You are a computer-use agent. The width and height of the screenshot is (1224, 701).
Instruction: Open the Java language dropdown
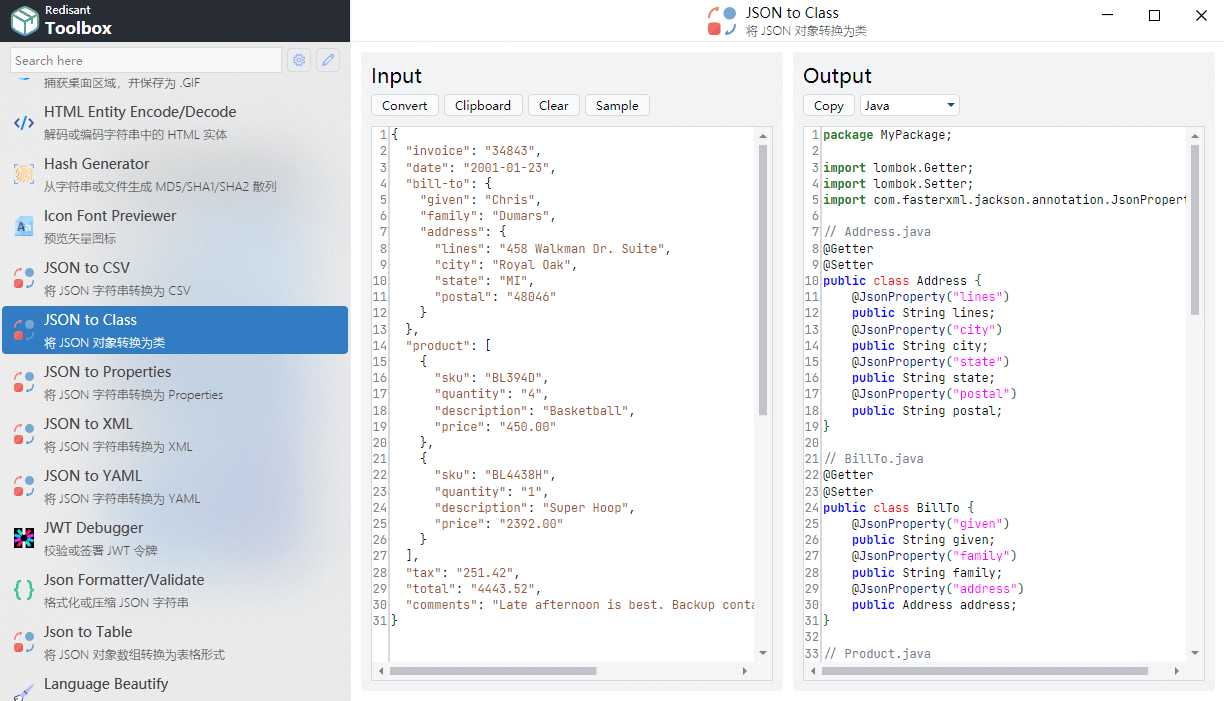click(x=909, y=105)
